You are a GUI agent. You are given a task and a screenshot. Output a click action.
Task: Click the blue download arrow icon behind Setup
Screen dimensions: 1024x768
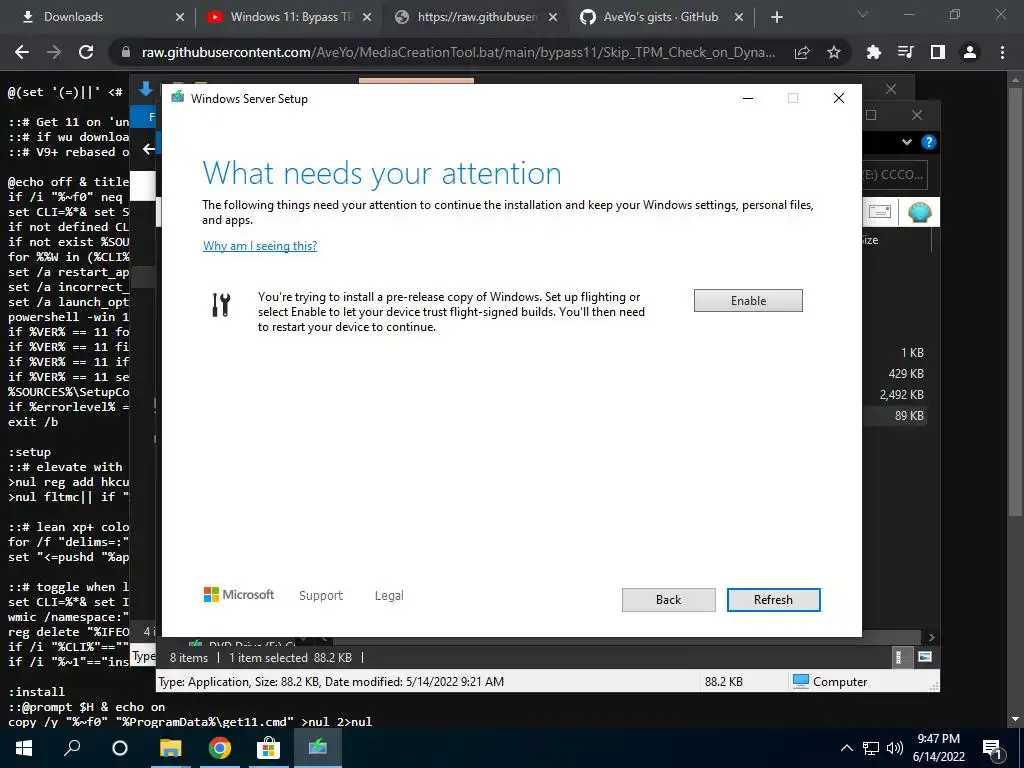146,89
